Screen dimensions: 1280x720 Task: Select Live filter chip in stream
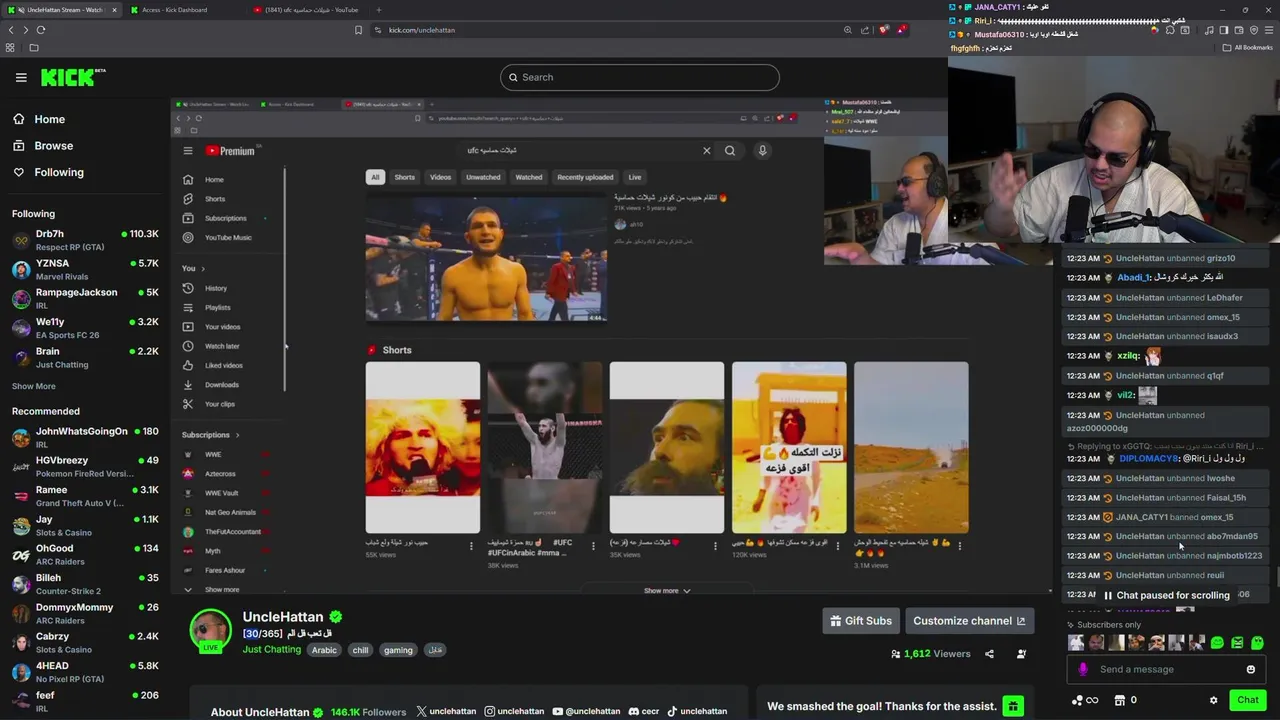coord(634,177)
